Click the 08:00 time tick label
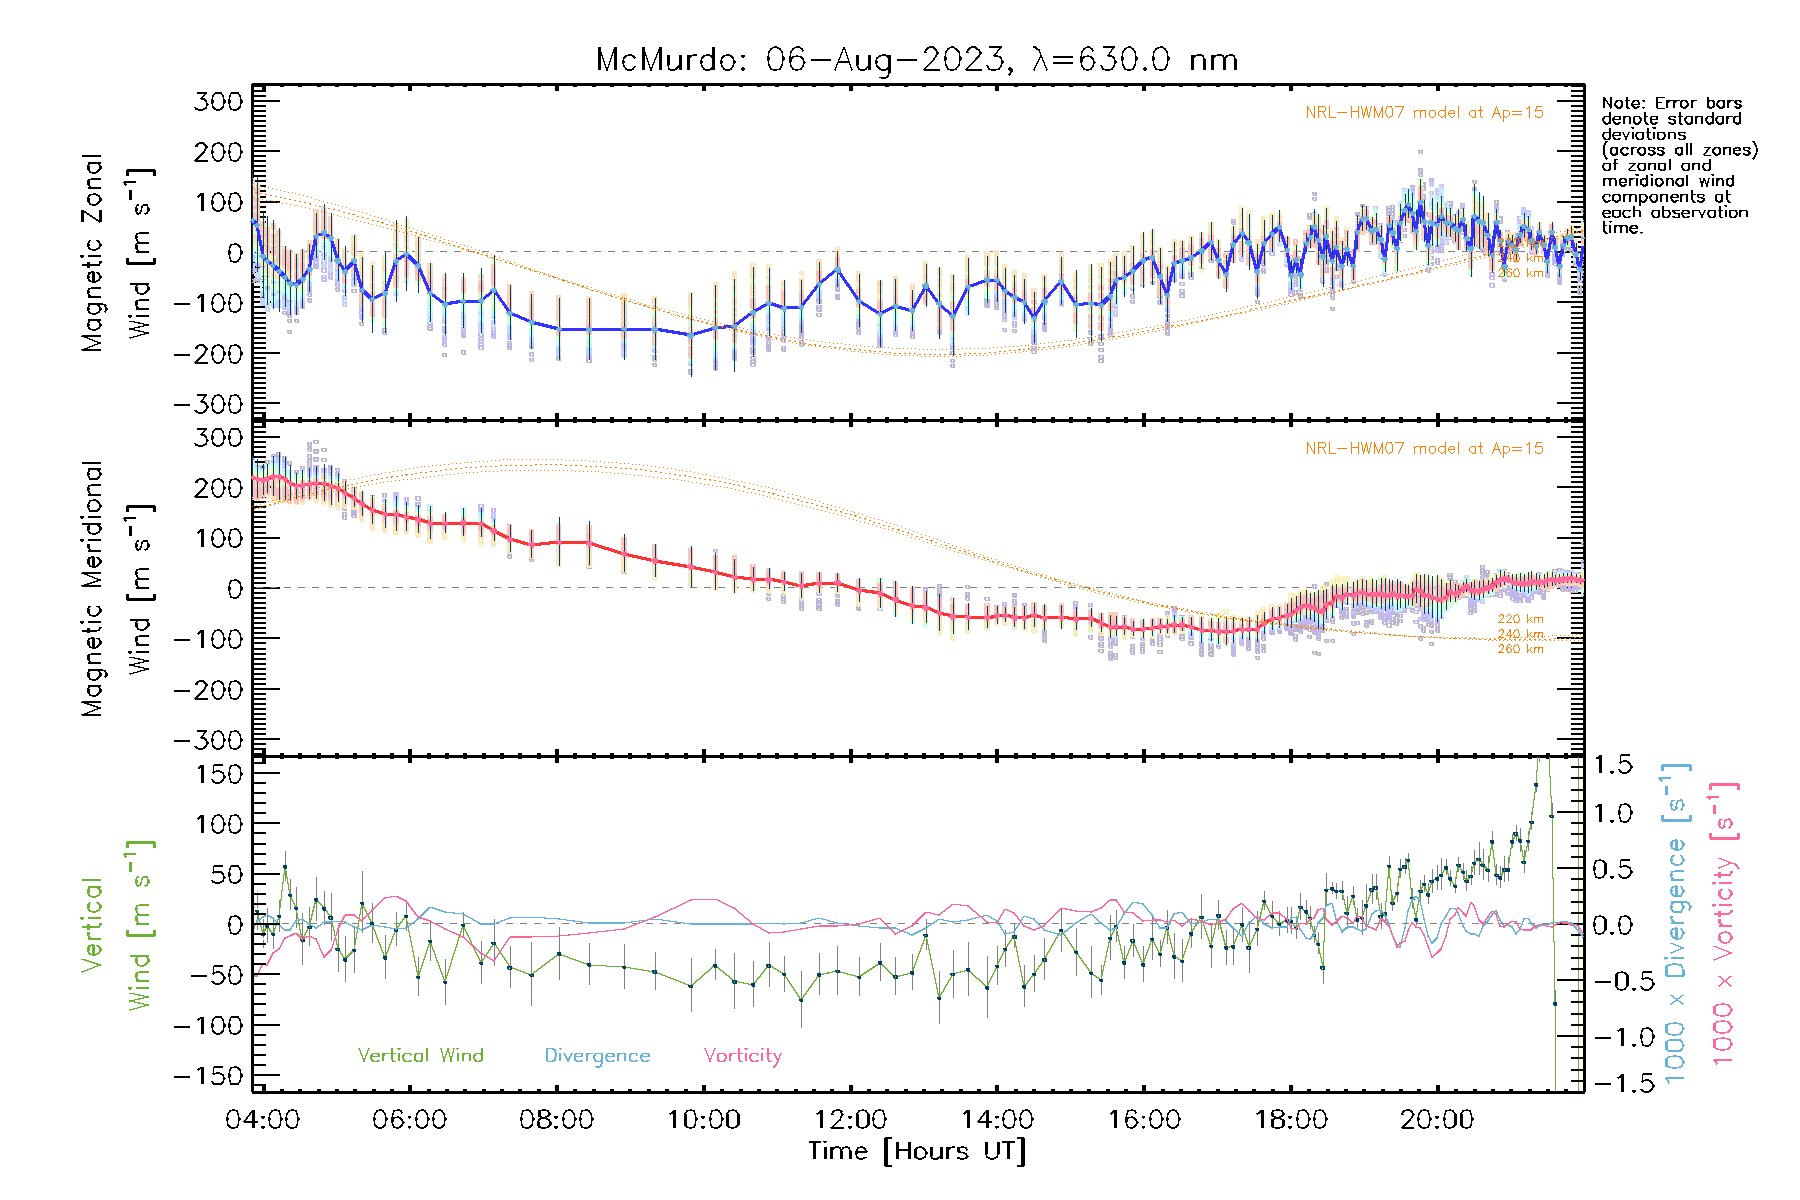Viewport: 1800px width, 1200px height. click(x=556, y=1120)
